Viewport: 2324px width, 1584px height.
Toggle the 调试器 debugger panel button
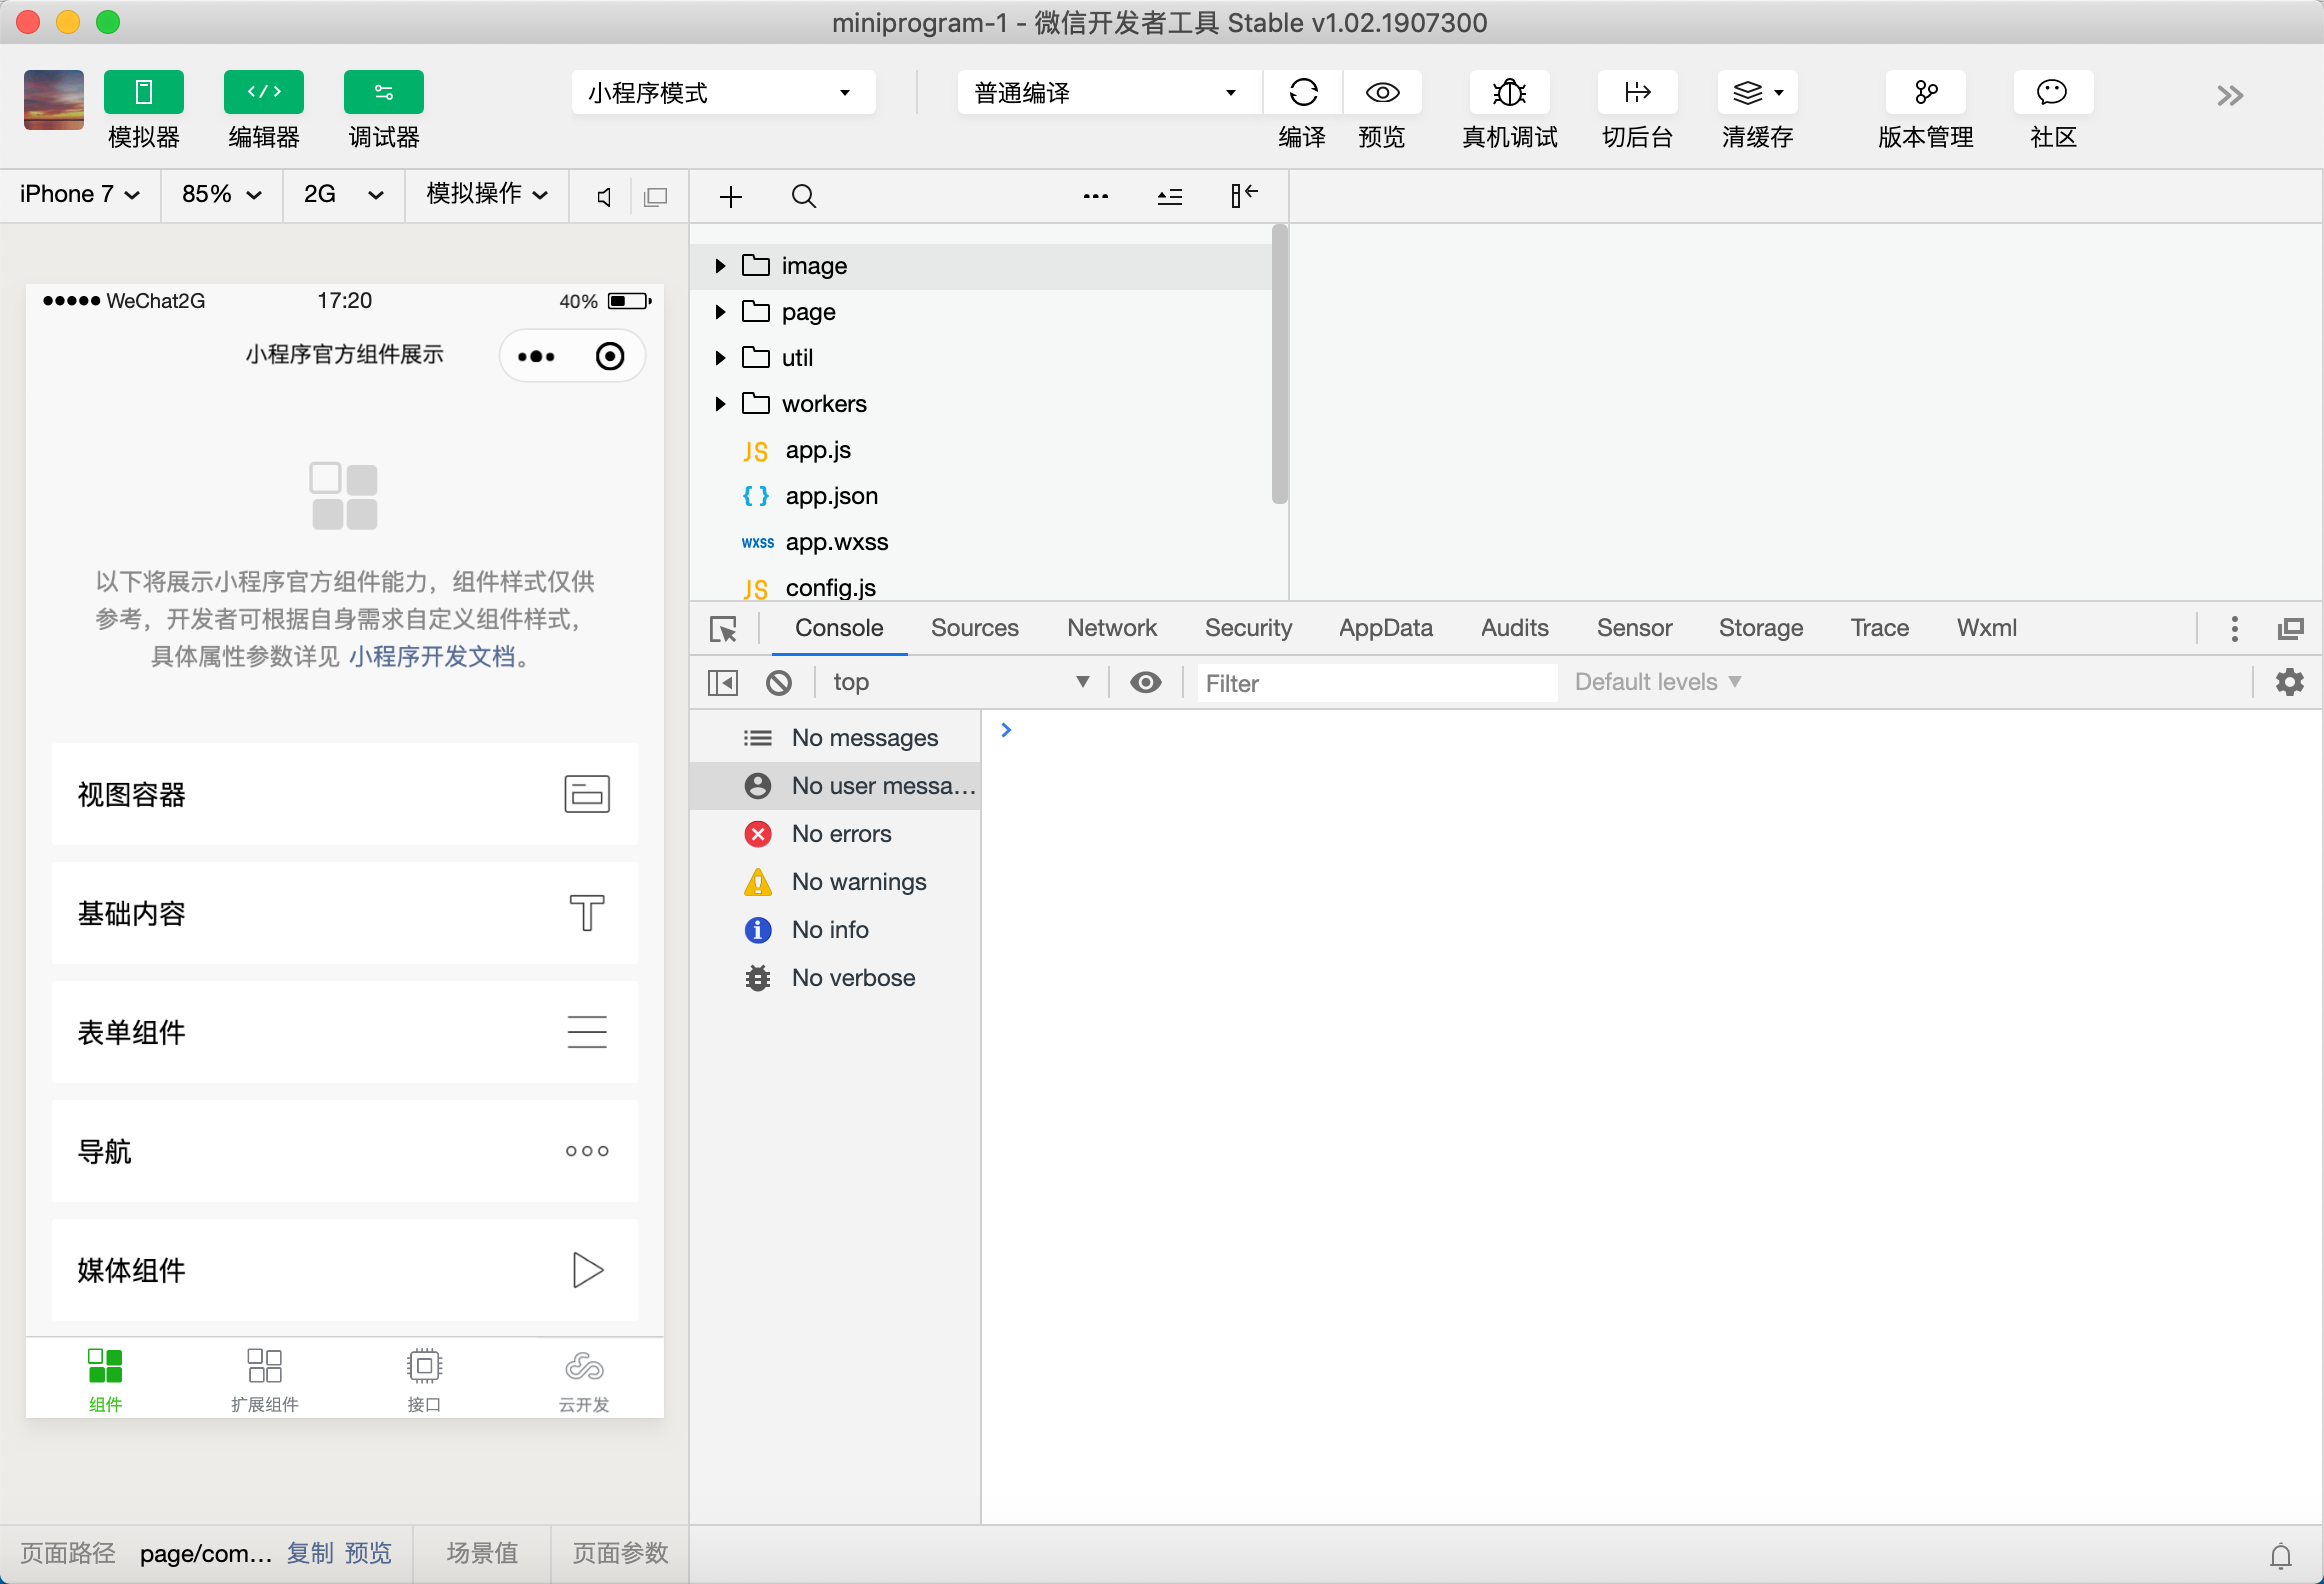(383, 93)
